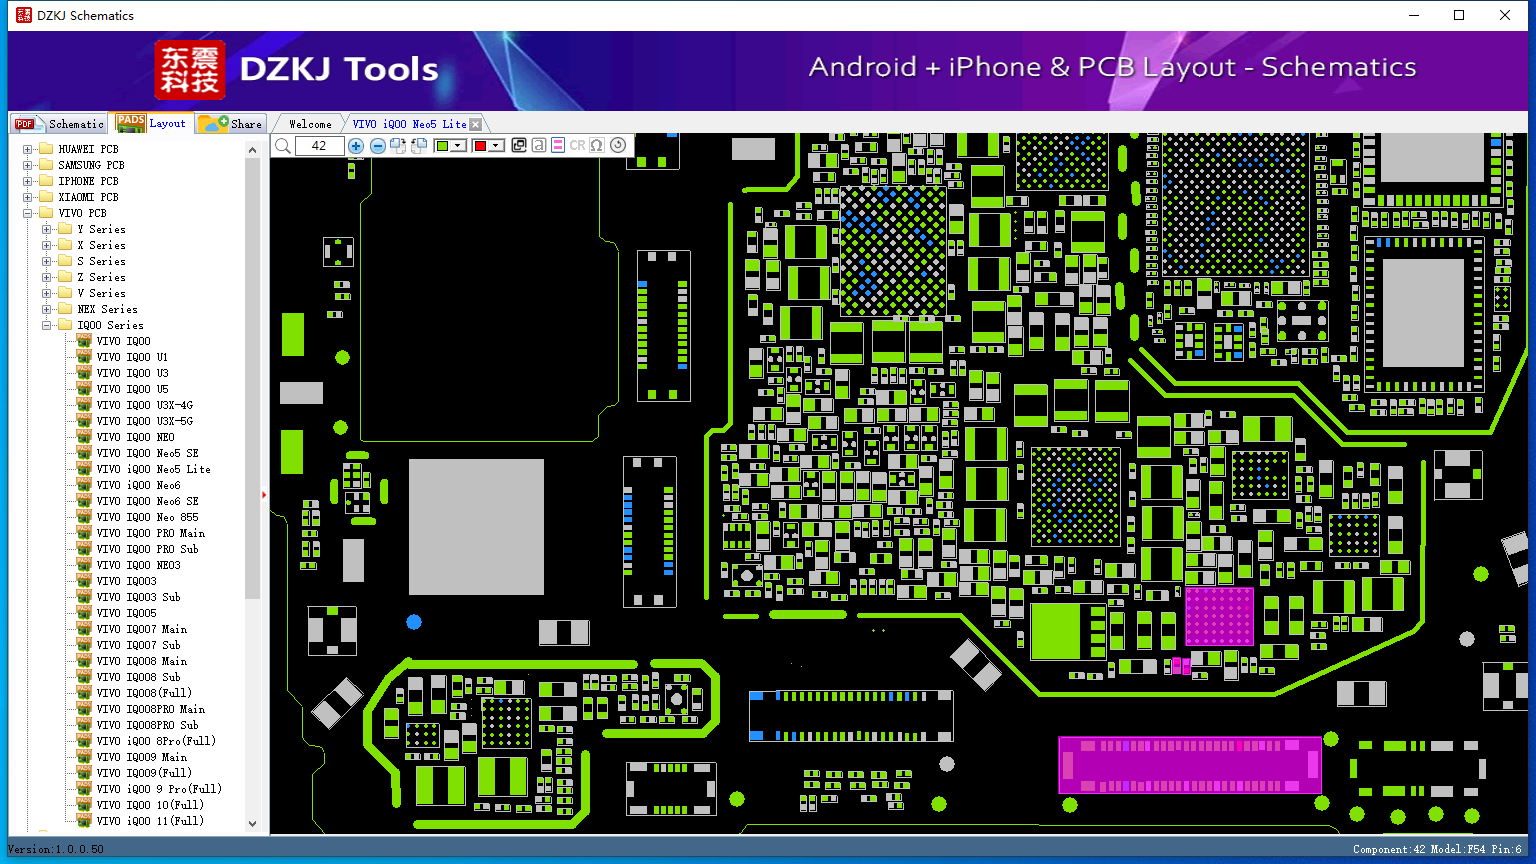Click the rotate counter-clockwise pages icon

coord(419,146)
